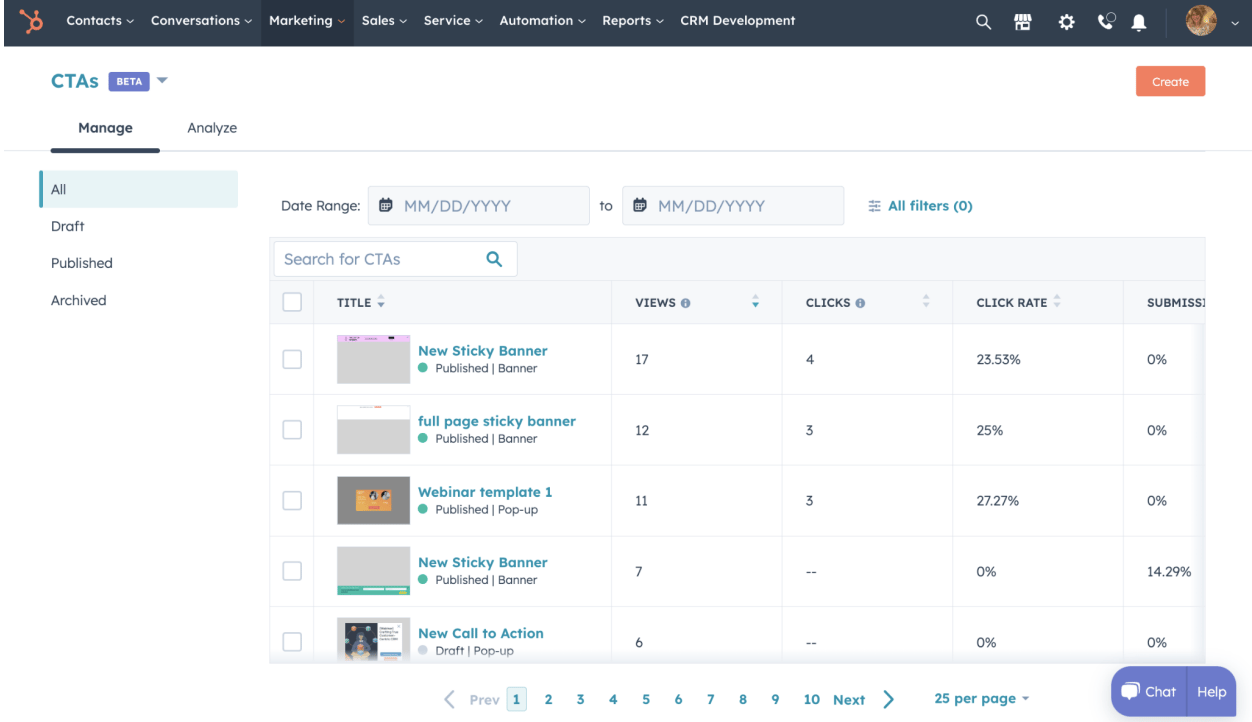View notifications via the bell icon
The image size is (1252, 722).
[1138, 21]
